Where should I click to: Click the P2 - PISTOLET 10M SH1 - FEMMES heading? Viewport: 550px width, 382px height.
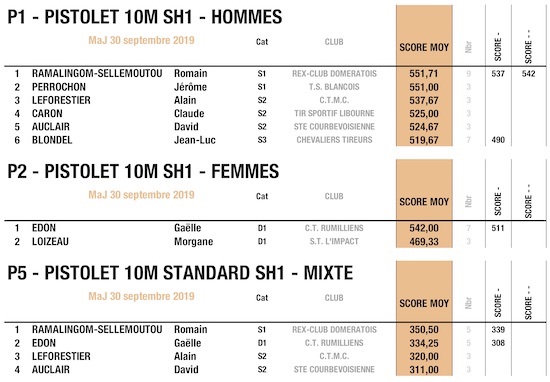[x=143, y=172]
